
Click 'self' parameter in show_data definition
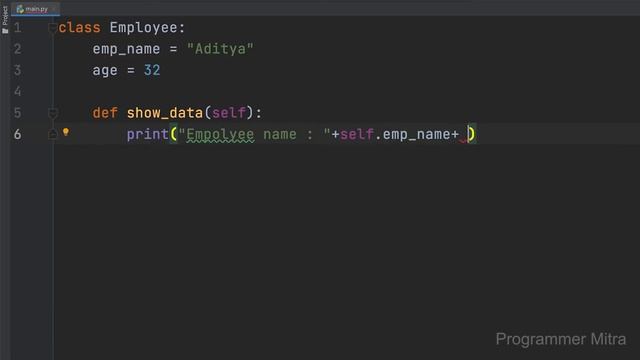[x=229, y=113]
